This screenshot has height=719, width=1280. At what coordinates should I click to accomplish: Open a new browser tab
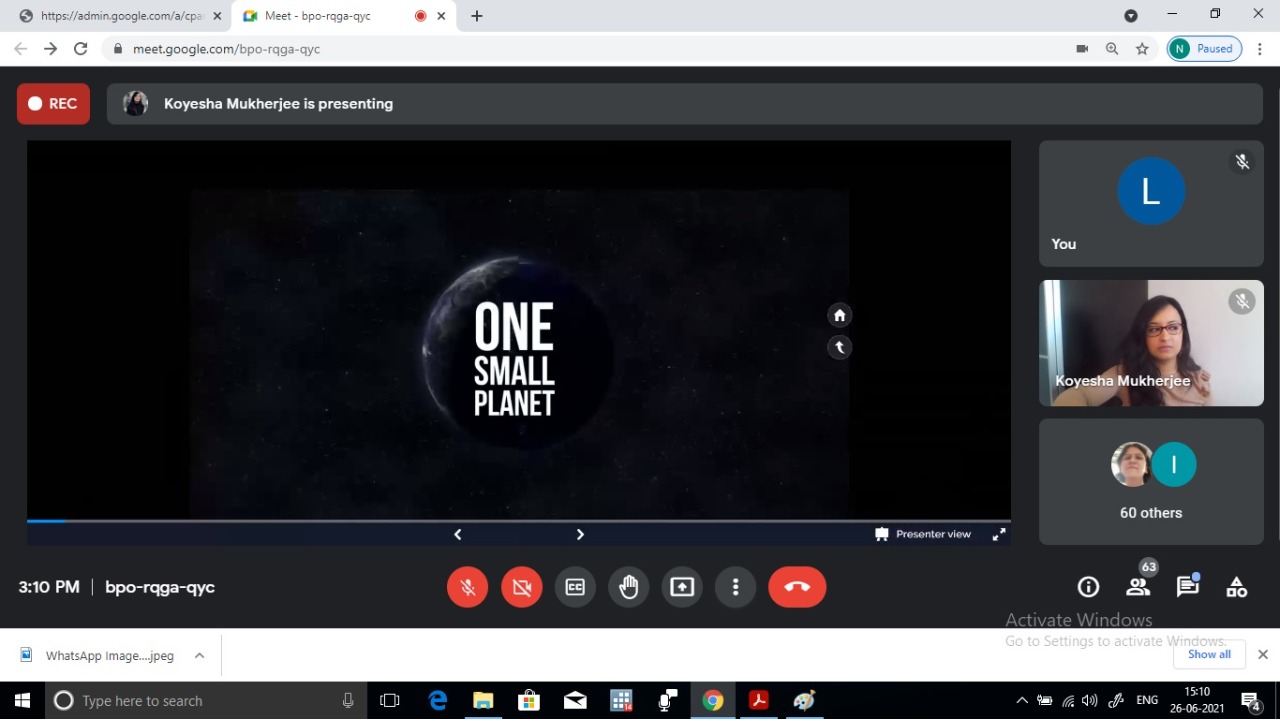pyautogui.click(x=477, y=16)
